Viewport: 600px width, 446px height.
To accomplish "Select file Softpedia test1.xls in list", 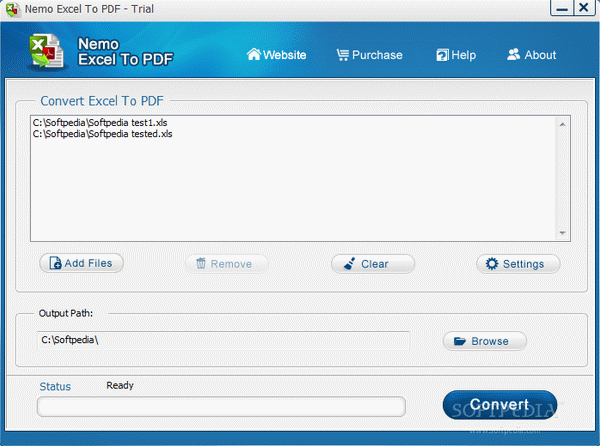I will coord(100,123).
